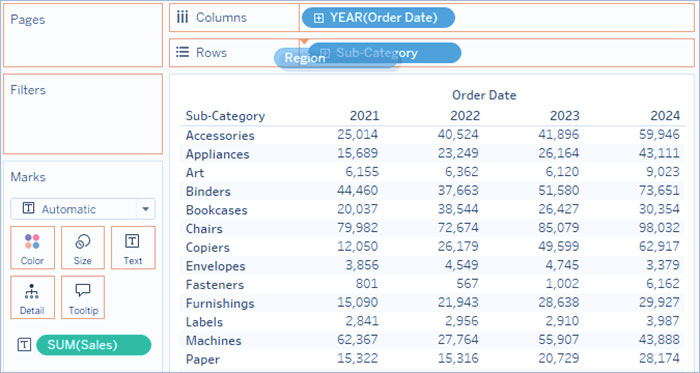Select the YEAR(Order Date) pill
This screenshot has width=700, height=373.
[x=378, y=18]
